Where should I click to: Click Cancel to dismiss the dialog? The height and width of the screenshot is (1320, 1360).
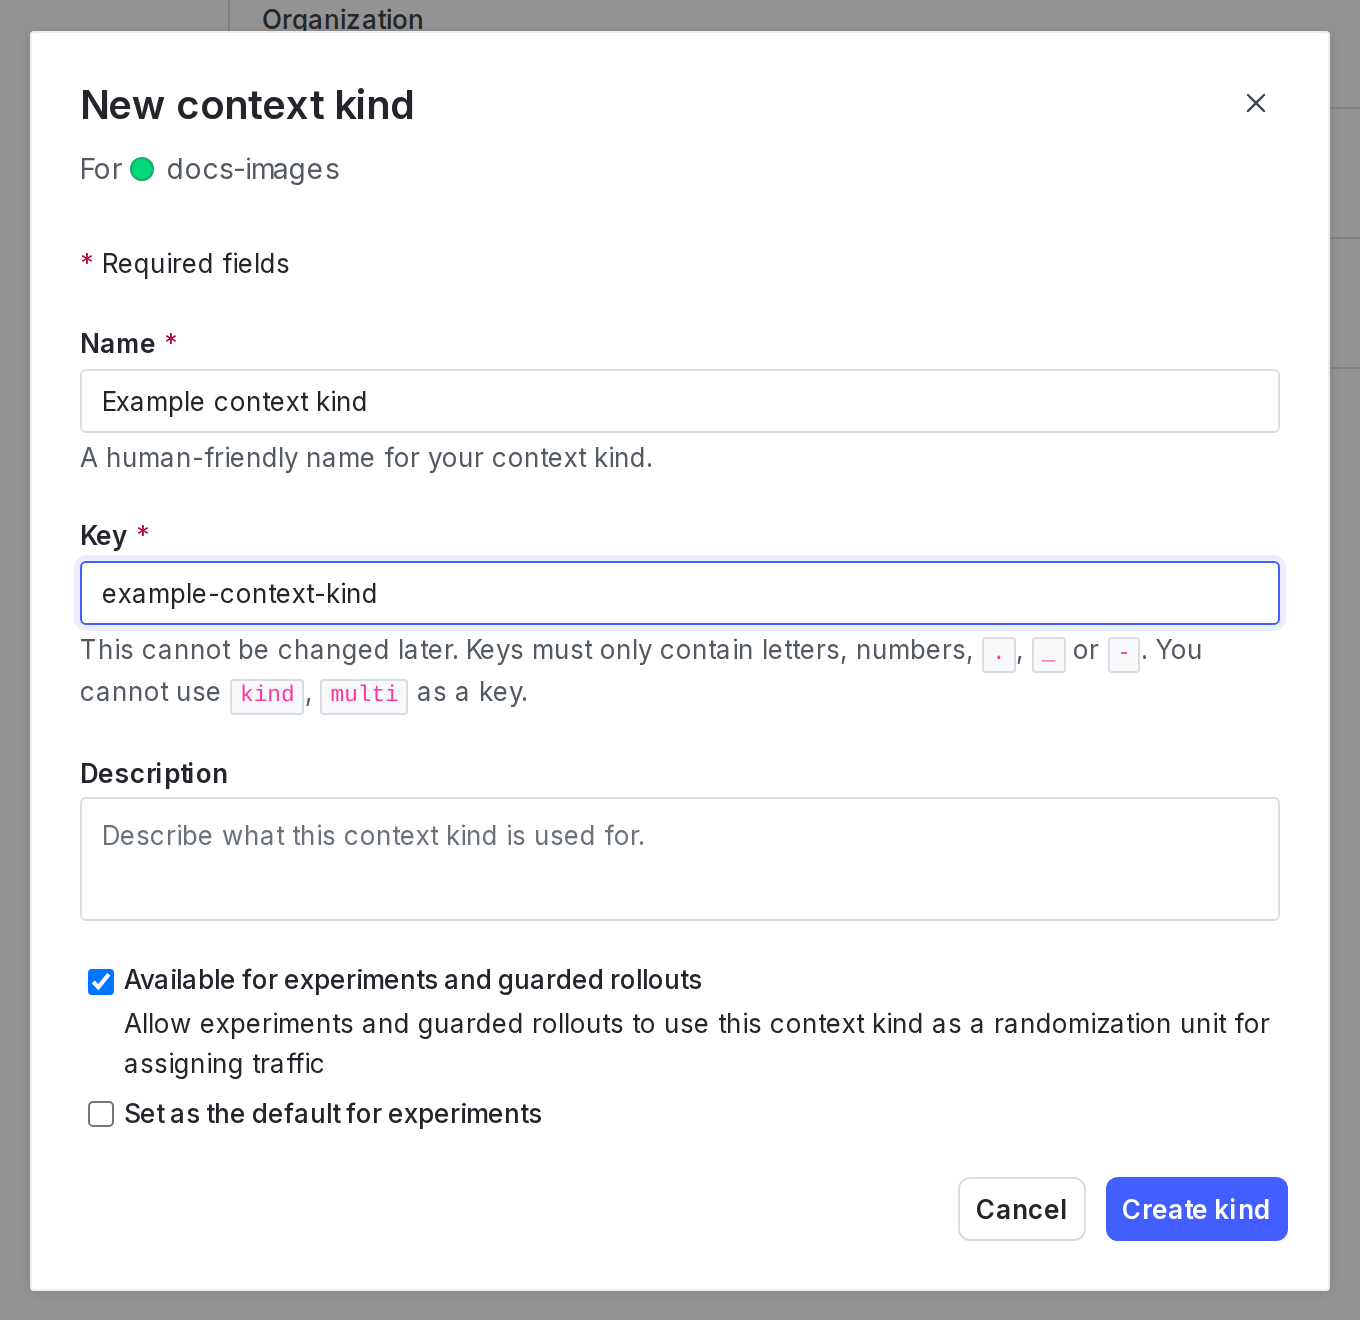(1021, 1209)
